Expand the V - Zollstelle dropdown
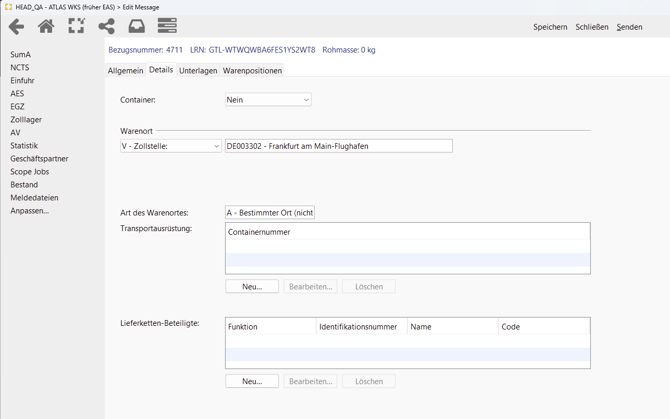 pyautogui.click(x=170, y=146)
